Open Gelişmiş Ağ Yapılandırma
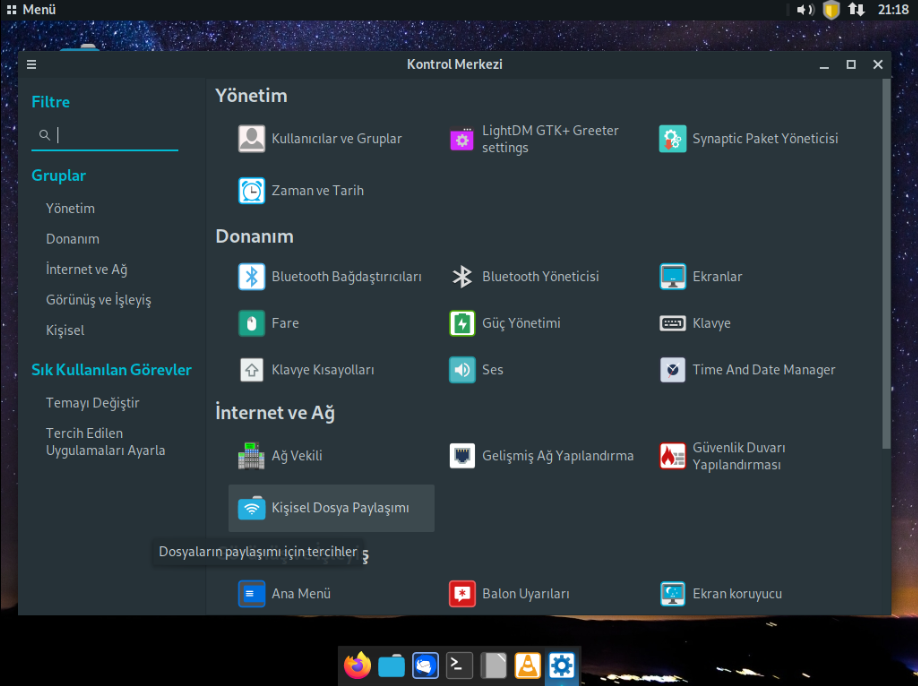The image size is (918, 686). click(x=542, y=456)
